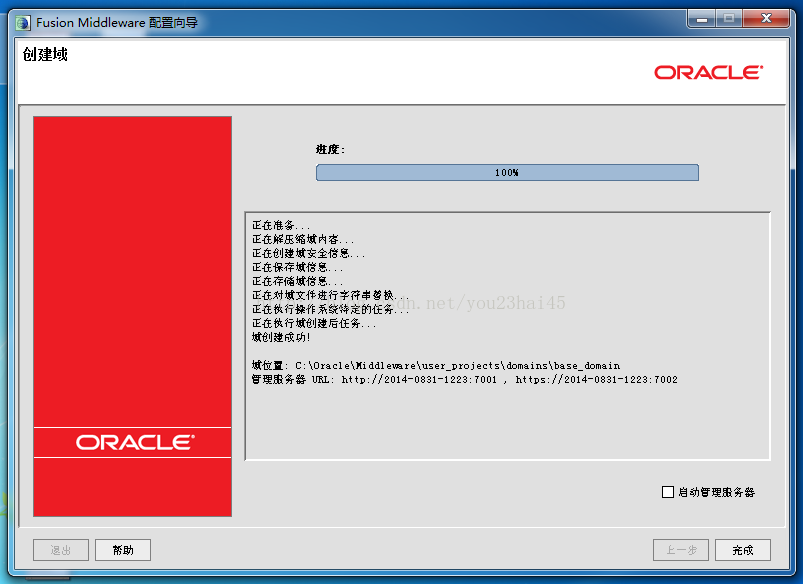The image size is (803, 584).
Task: Click the 管理服务器 URL line
Action: (464, 380)
